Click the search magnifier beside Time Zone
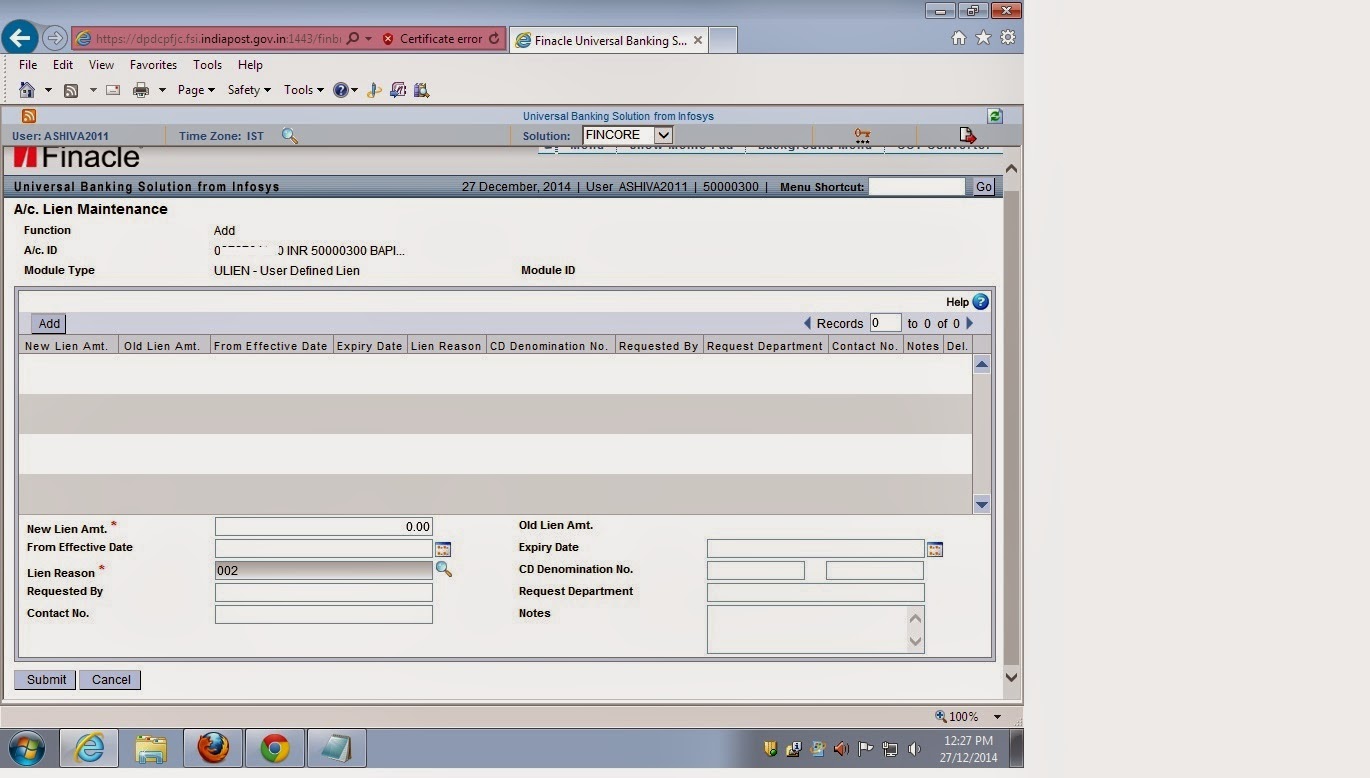 [x=290, y=135]
